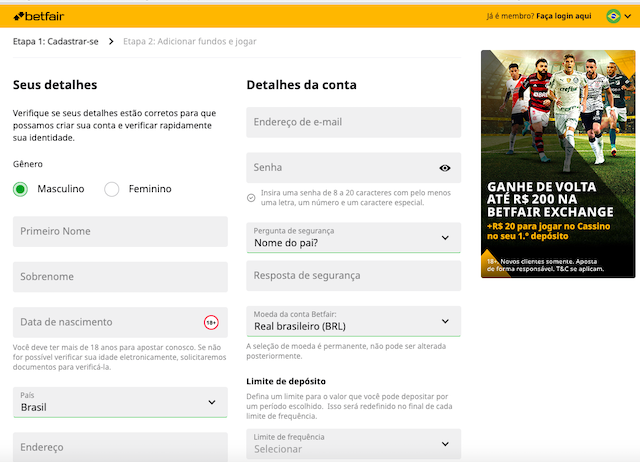The image size is (640, 462).
Task: Select 'Etapa 1: Cadastrar-se' step
Action: click(56, 42)
